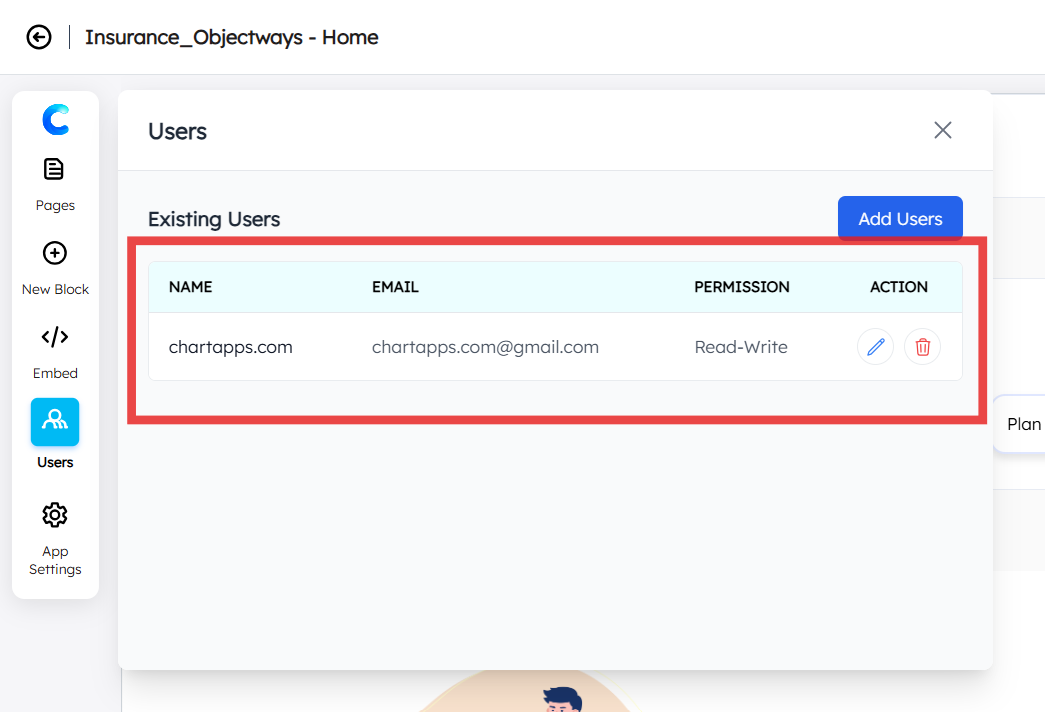Go back using the circled arrow icon
Screen dimensions: 1045x712
tap(39, 37)
